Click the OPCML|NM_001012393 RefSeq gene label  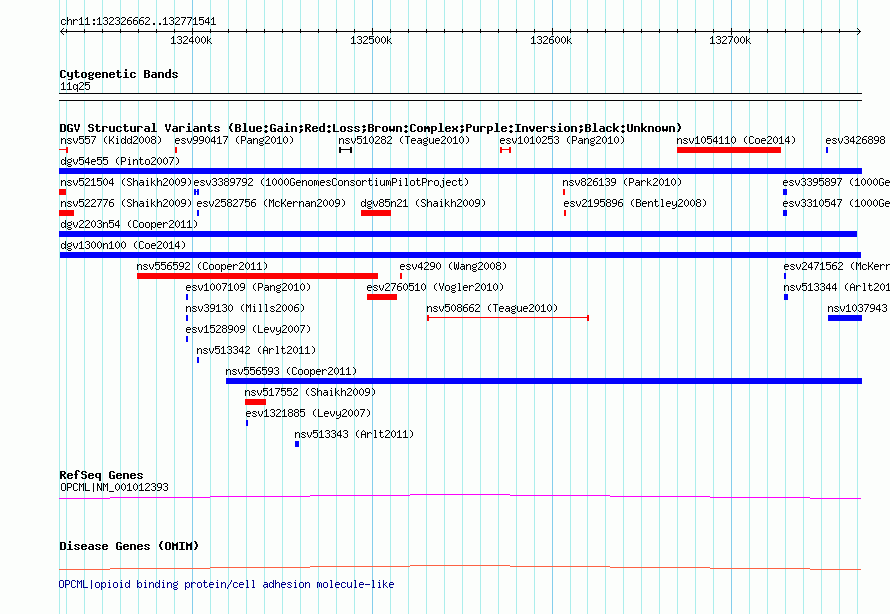[114, 487]
